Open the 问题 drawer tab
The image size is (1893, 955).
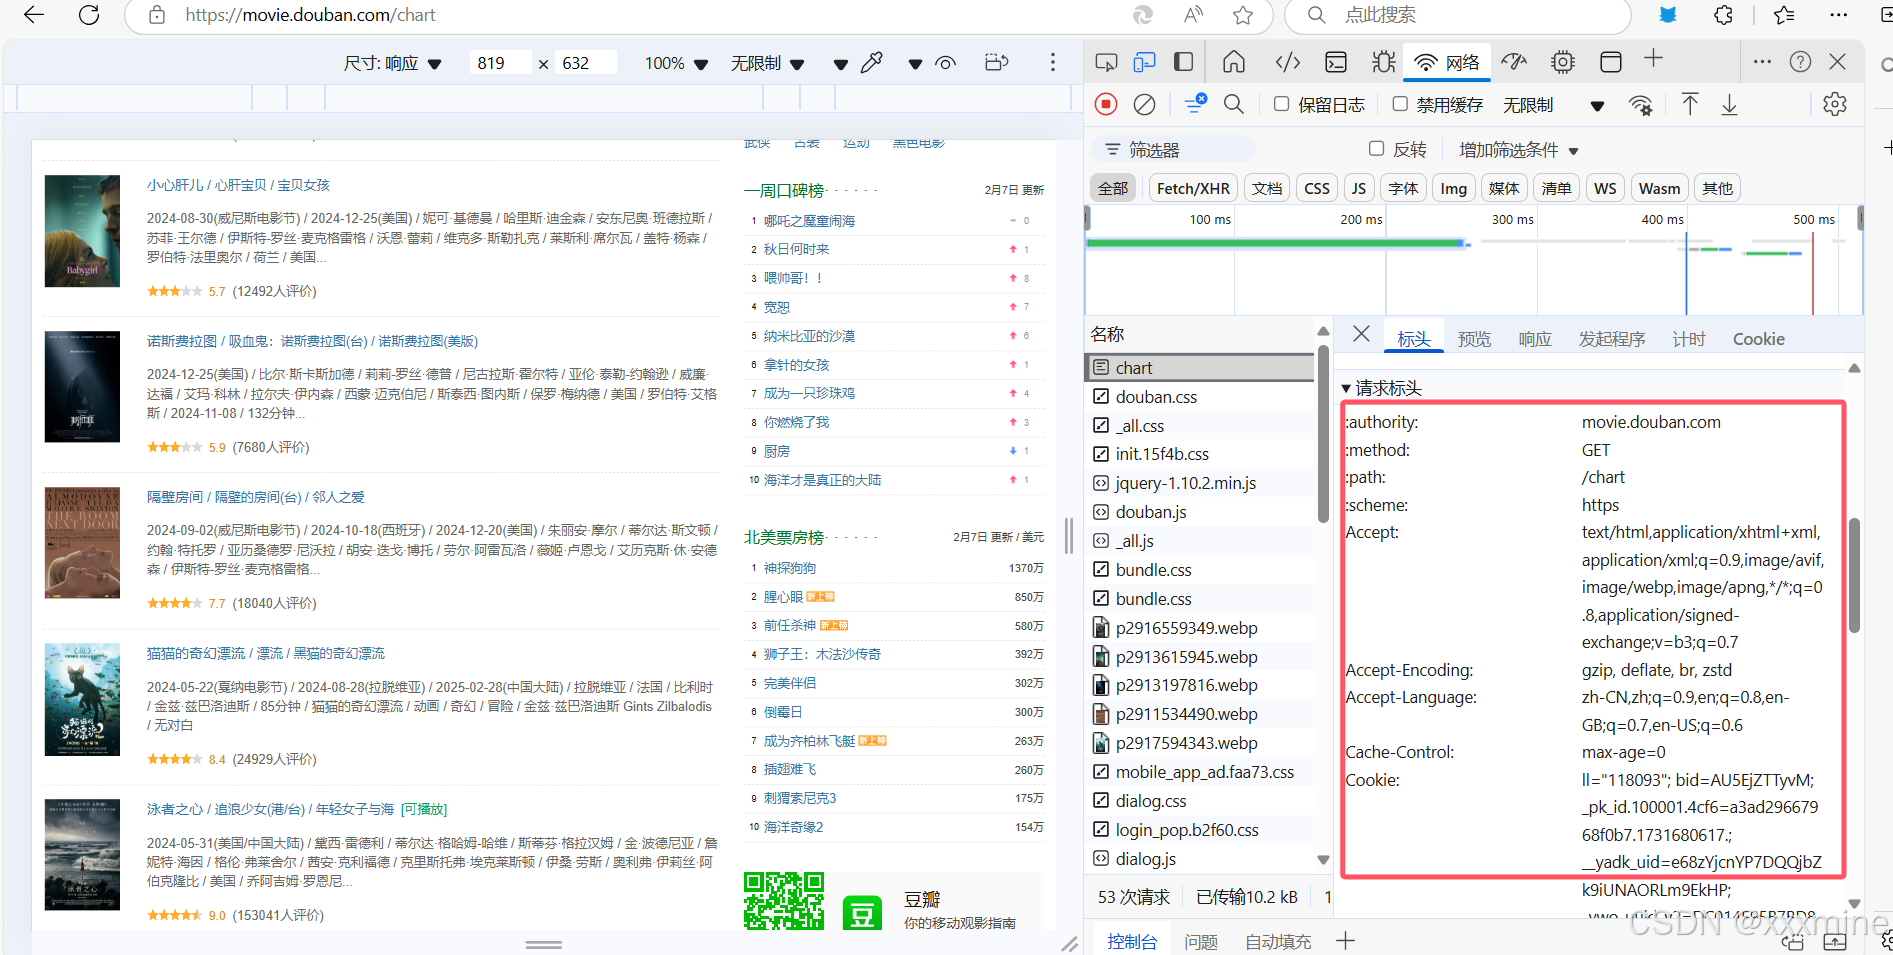pos(1201,941)
